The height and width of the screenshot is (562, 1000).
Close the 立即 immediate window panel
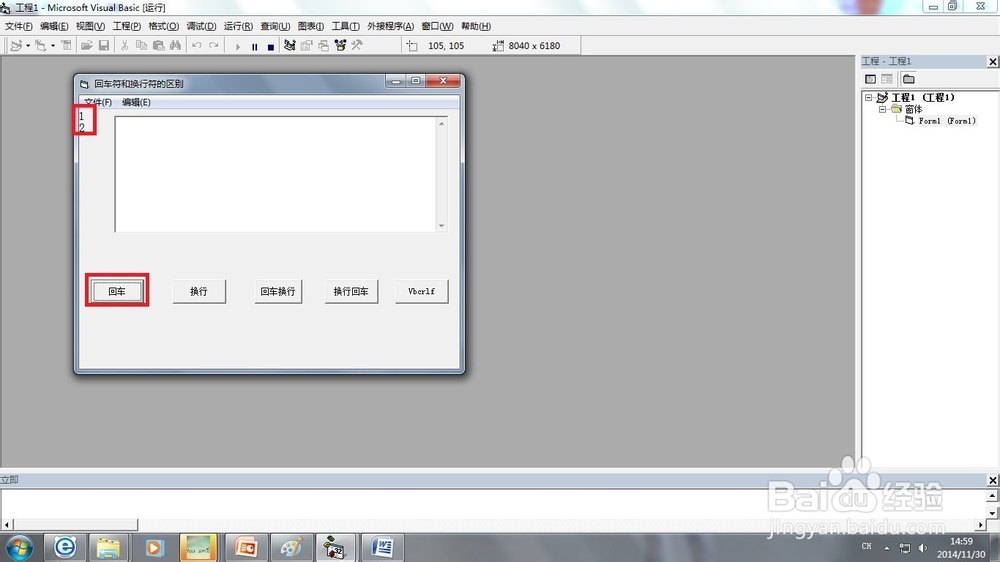[x=992, y=480]
